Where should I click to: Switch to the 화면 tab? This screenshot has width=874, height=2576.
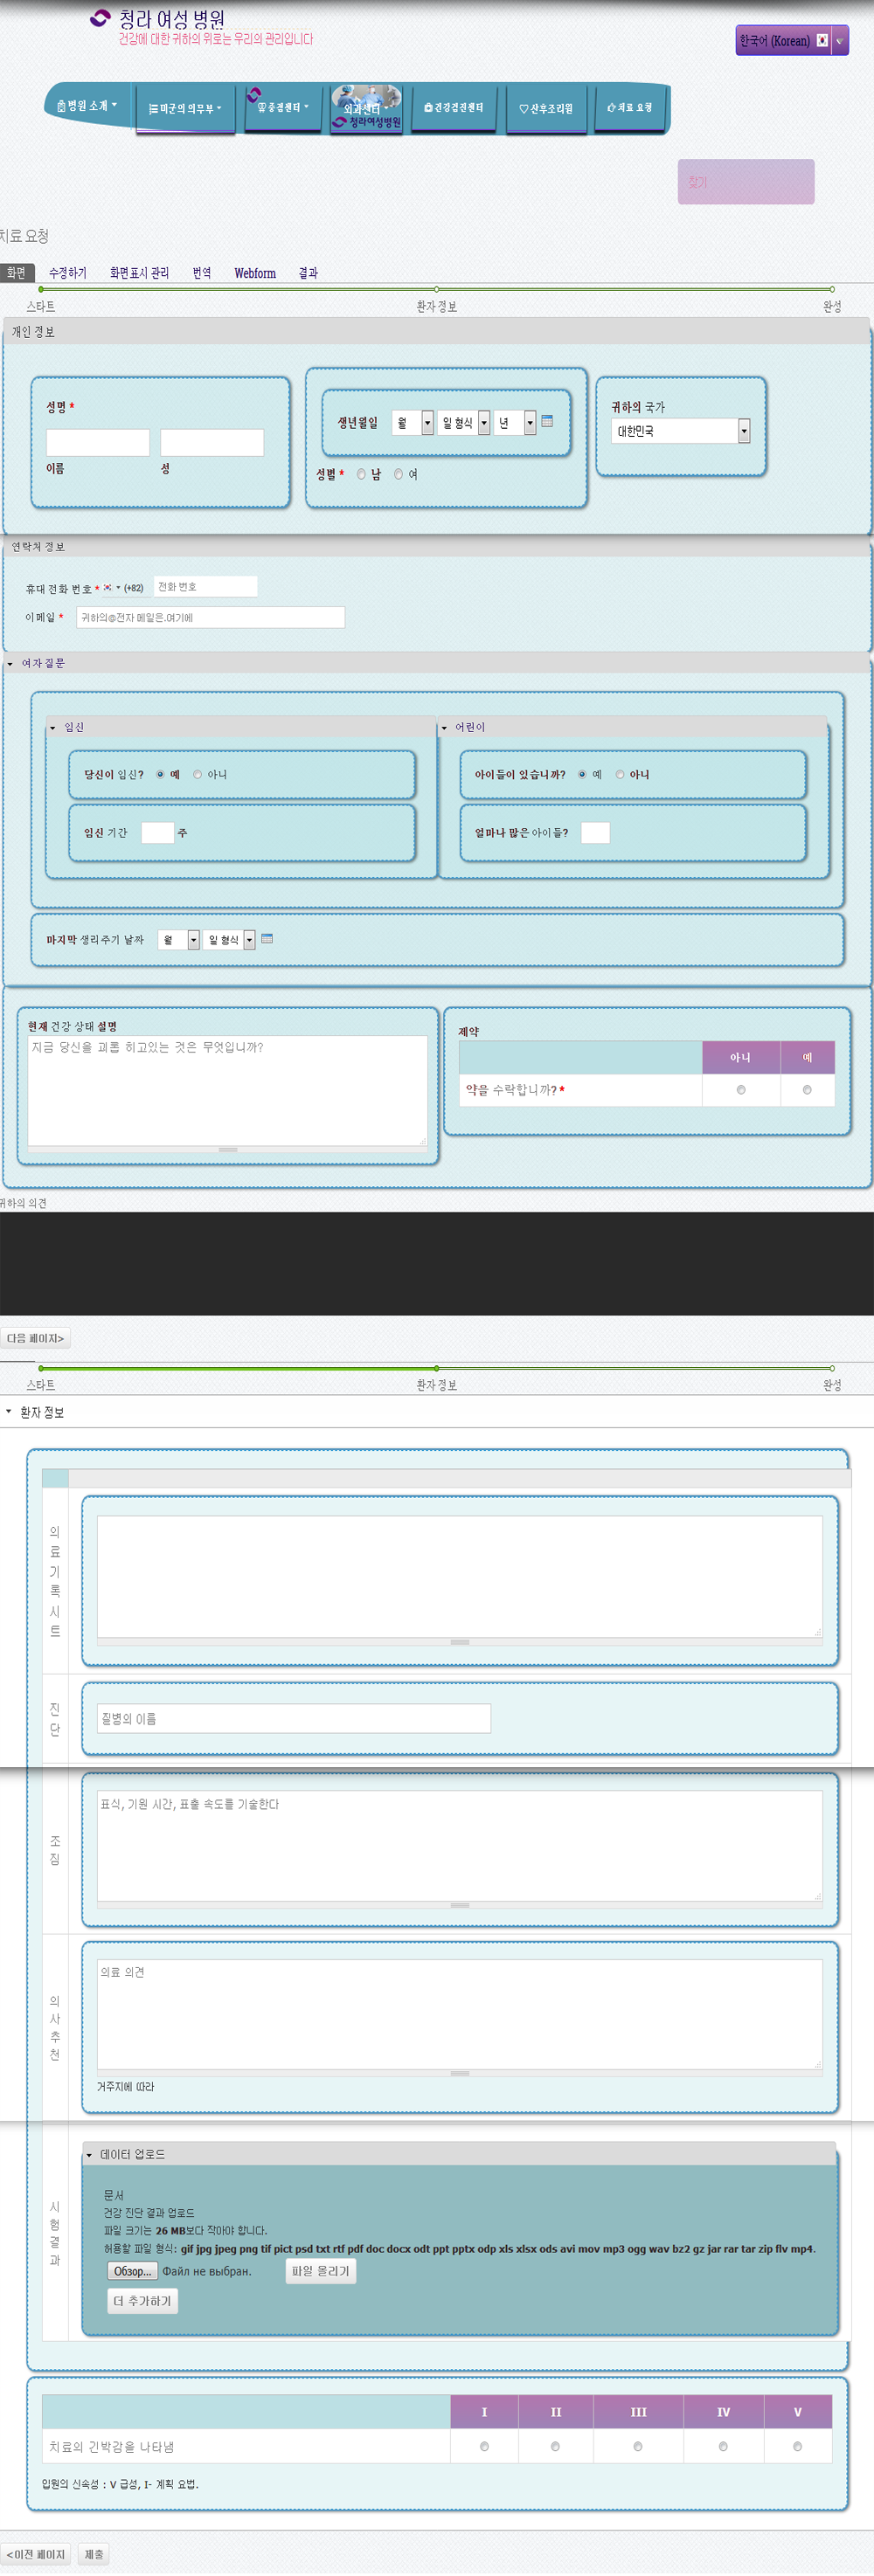(17, 272)
